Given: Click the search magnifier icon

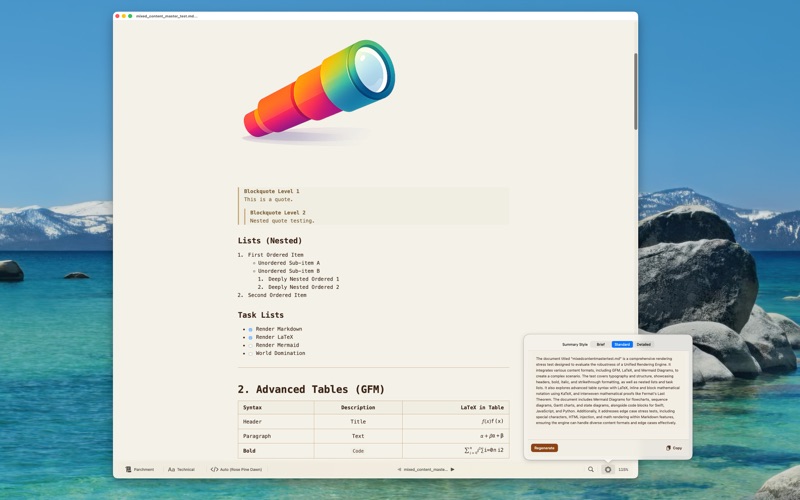Looking at the screenshot, I should click(591, 469).
